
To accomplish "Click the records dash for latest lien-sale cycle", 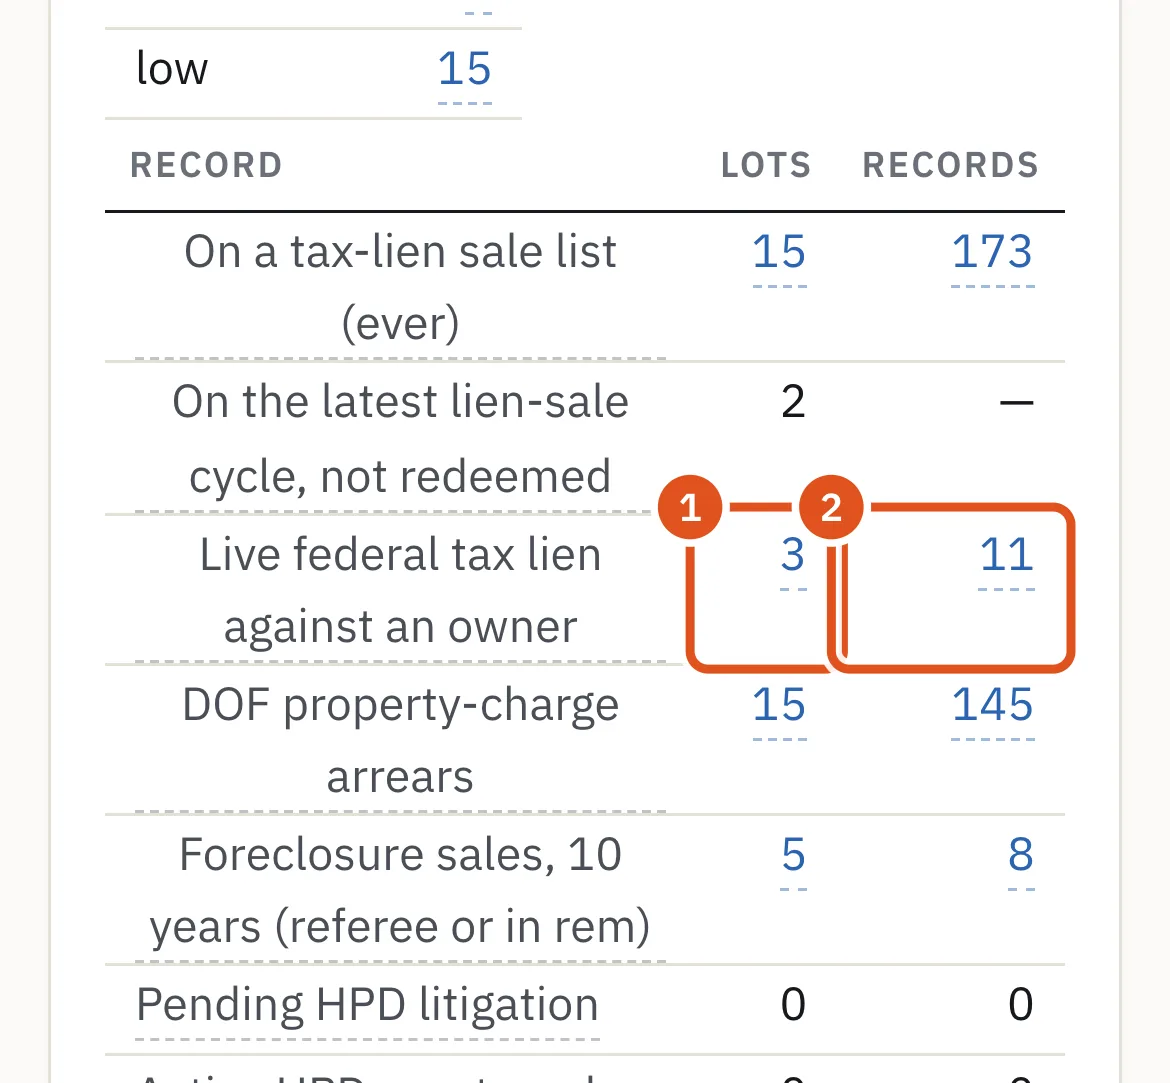I will (1016, 403).
